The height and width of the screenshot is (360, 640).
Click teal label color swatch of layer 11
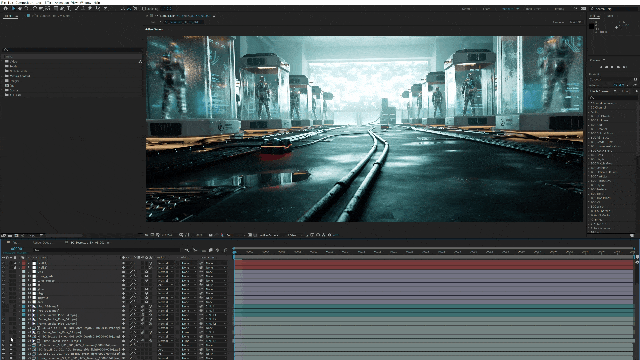(x=24, y=307)
